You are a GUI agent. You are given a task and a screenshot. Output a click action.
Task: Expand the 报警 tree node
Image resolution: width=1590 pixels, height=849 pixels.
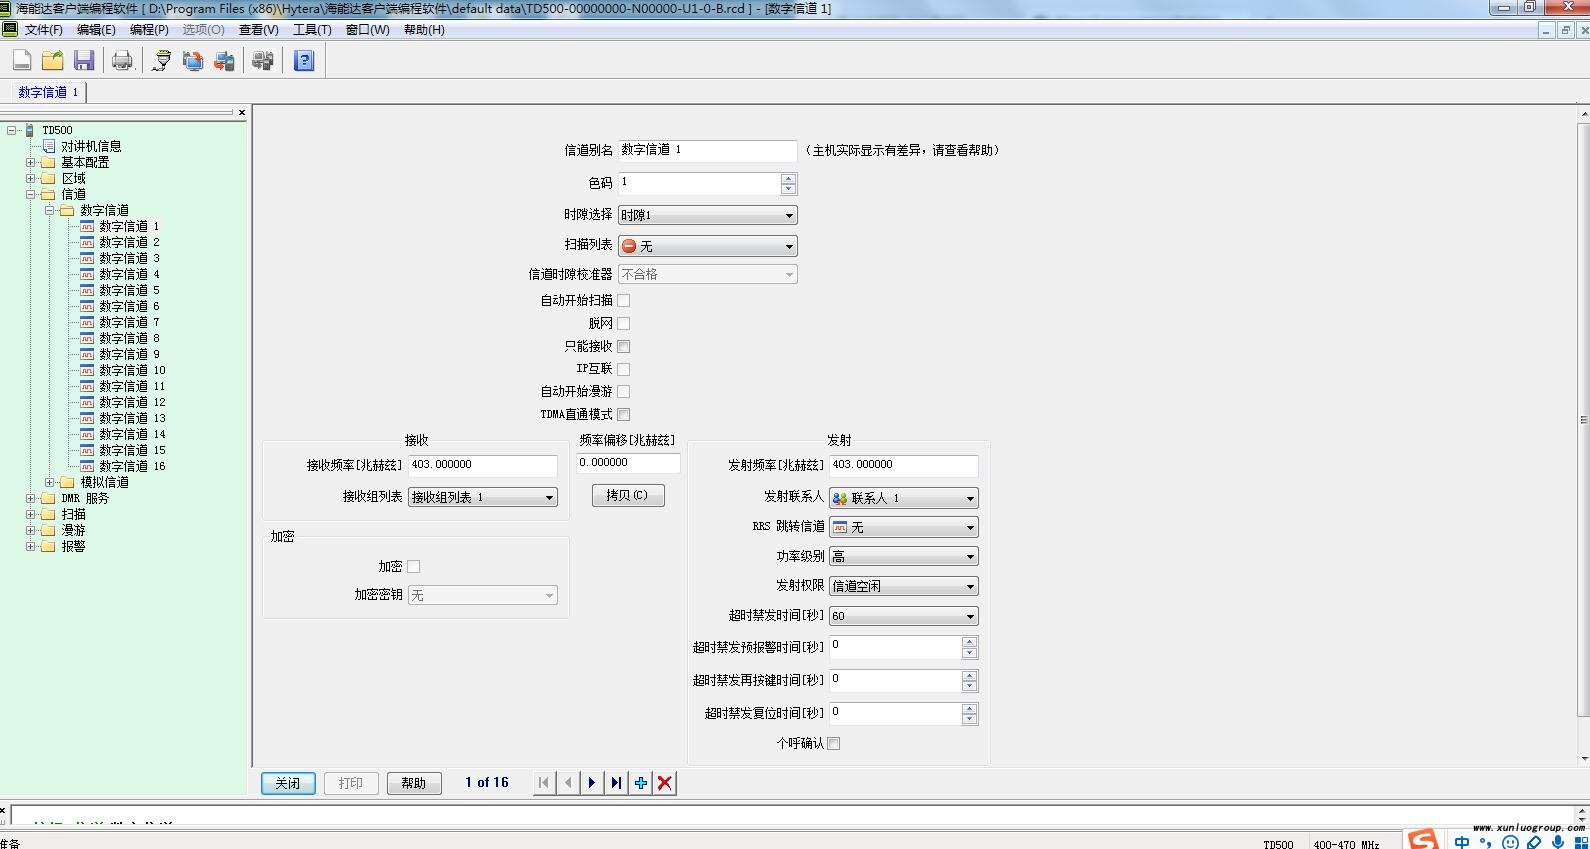31,546
